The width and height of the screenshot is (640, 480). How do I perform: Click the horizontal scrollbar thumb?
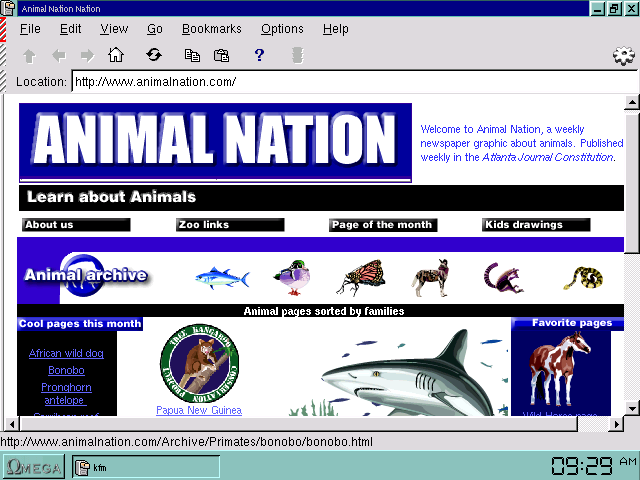pos(299,424)
